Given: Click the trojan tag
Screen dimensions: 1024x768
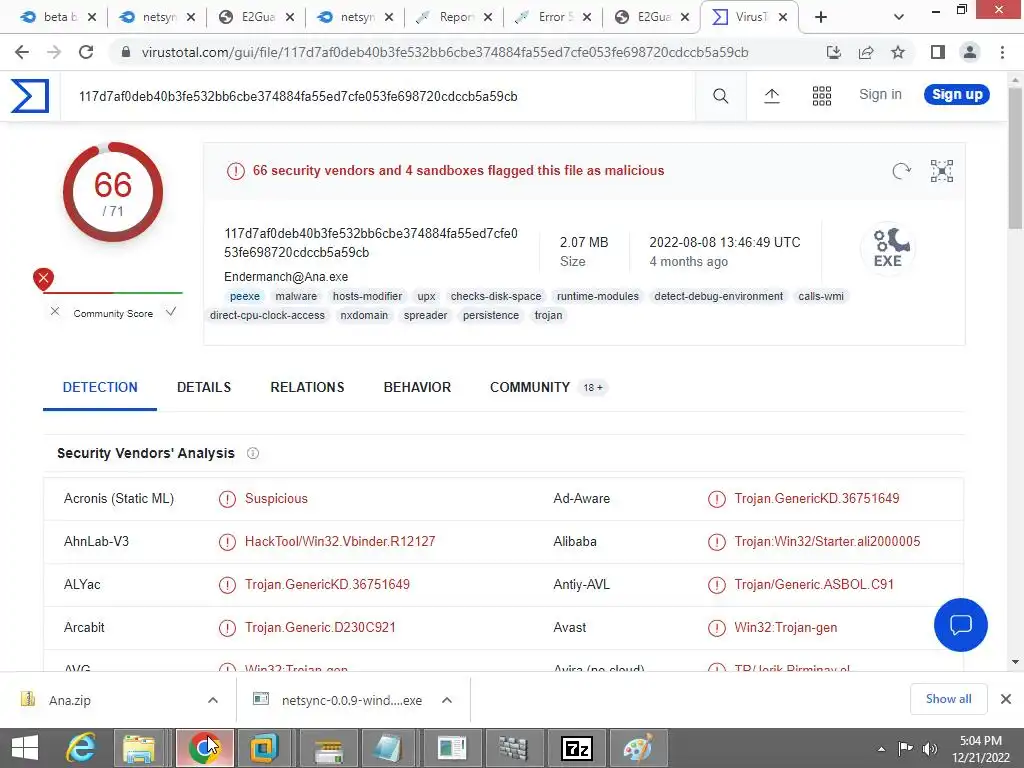Looking at the screenshot, I should click(548, 315).
